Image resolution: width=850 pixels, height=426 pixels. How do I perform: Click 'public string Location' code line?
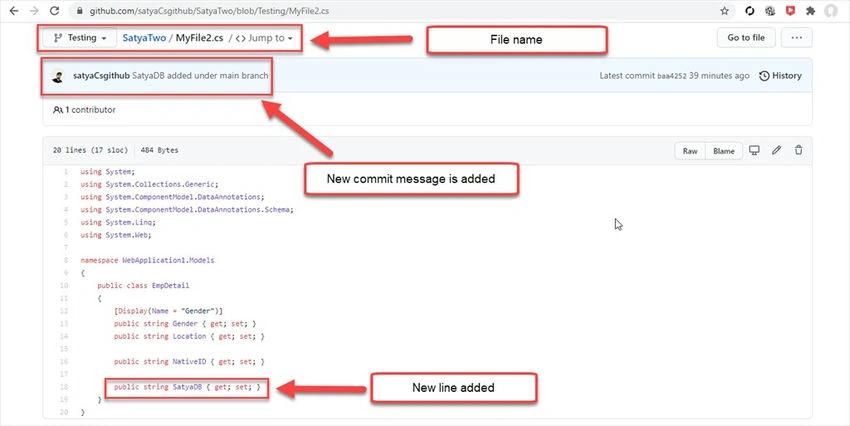point(189,336)
